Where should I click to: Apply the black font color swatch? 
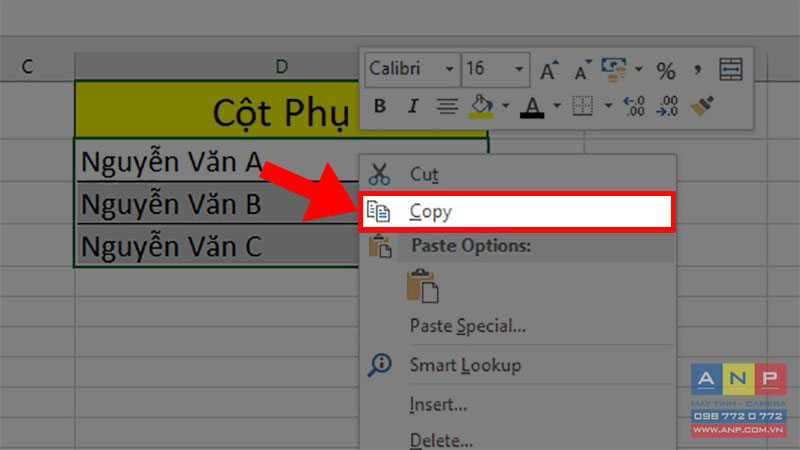[x=533, y=106]
